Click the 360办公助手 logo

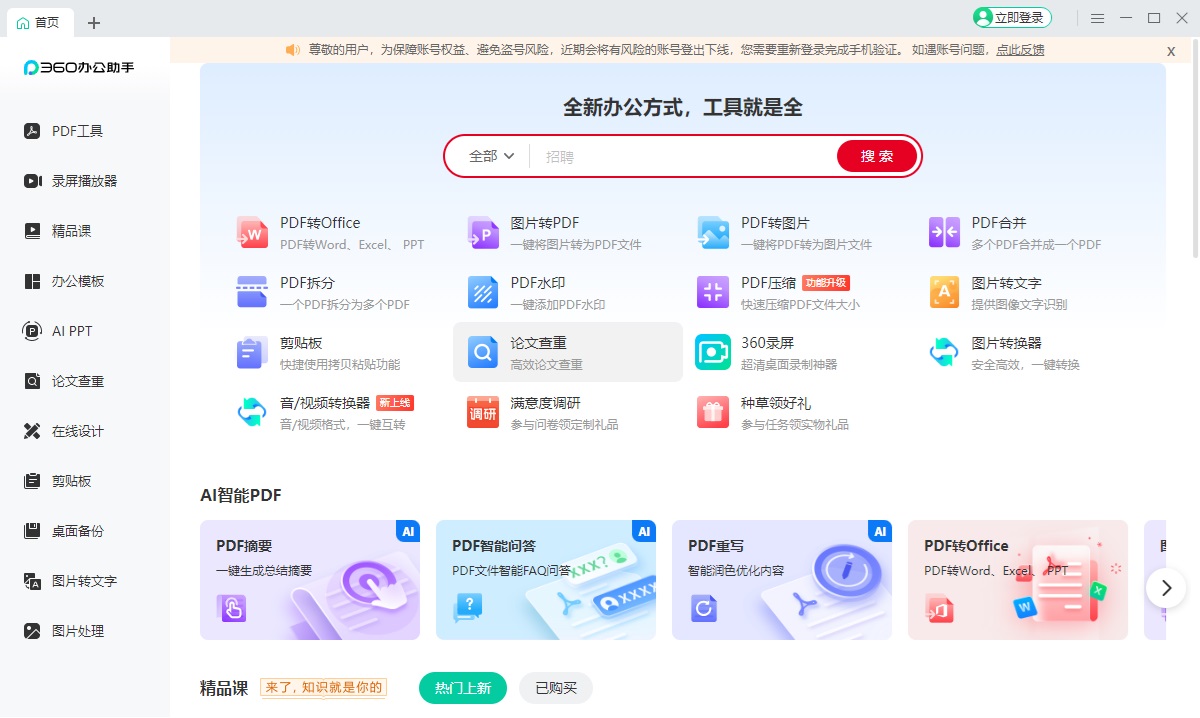click(x=79, y=67)
